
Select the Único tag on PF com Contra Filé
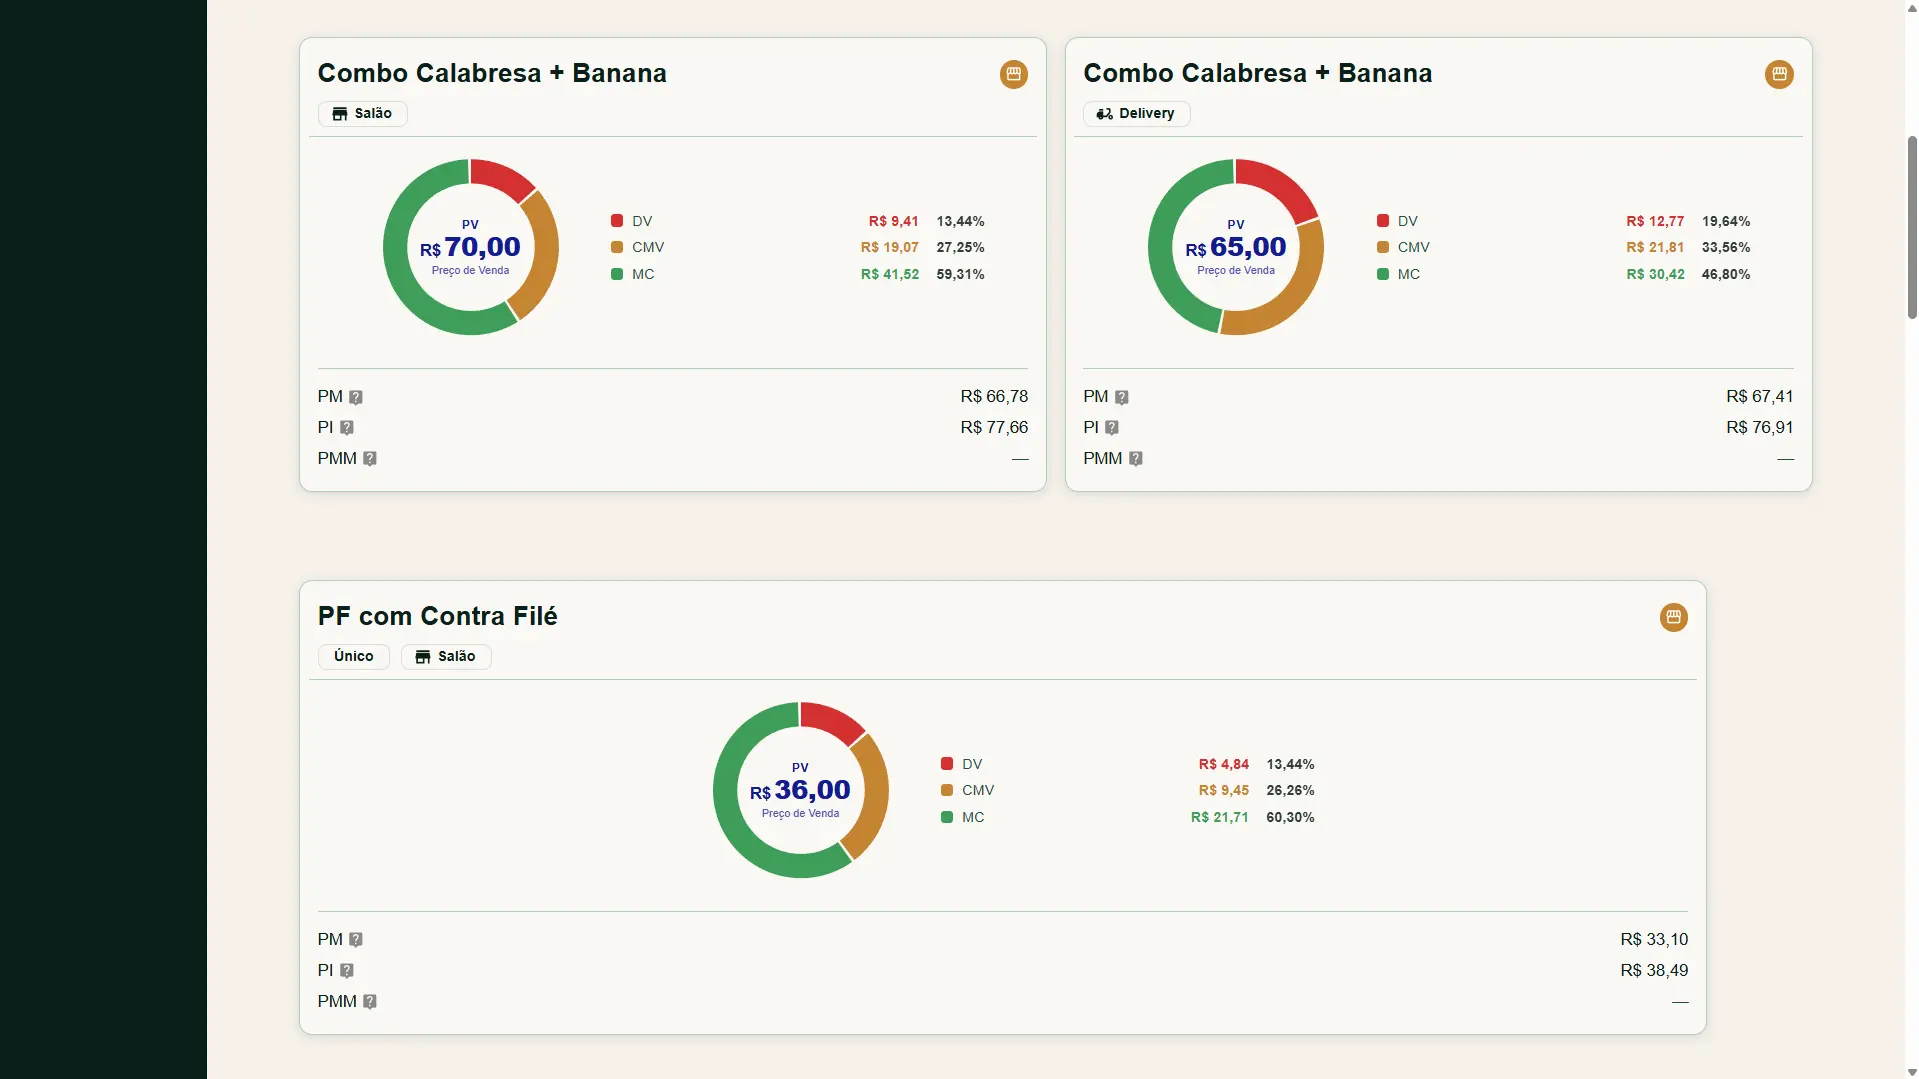tap(353, 656)
